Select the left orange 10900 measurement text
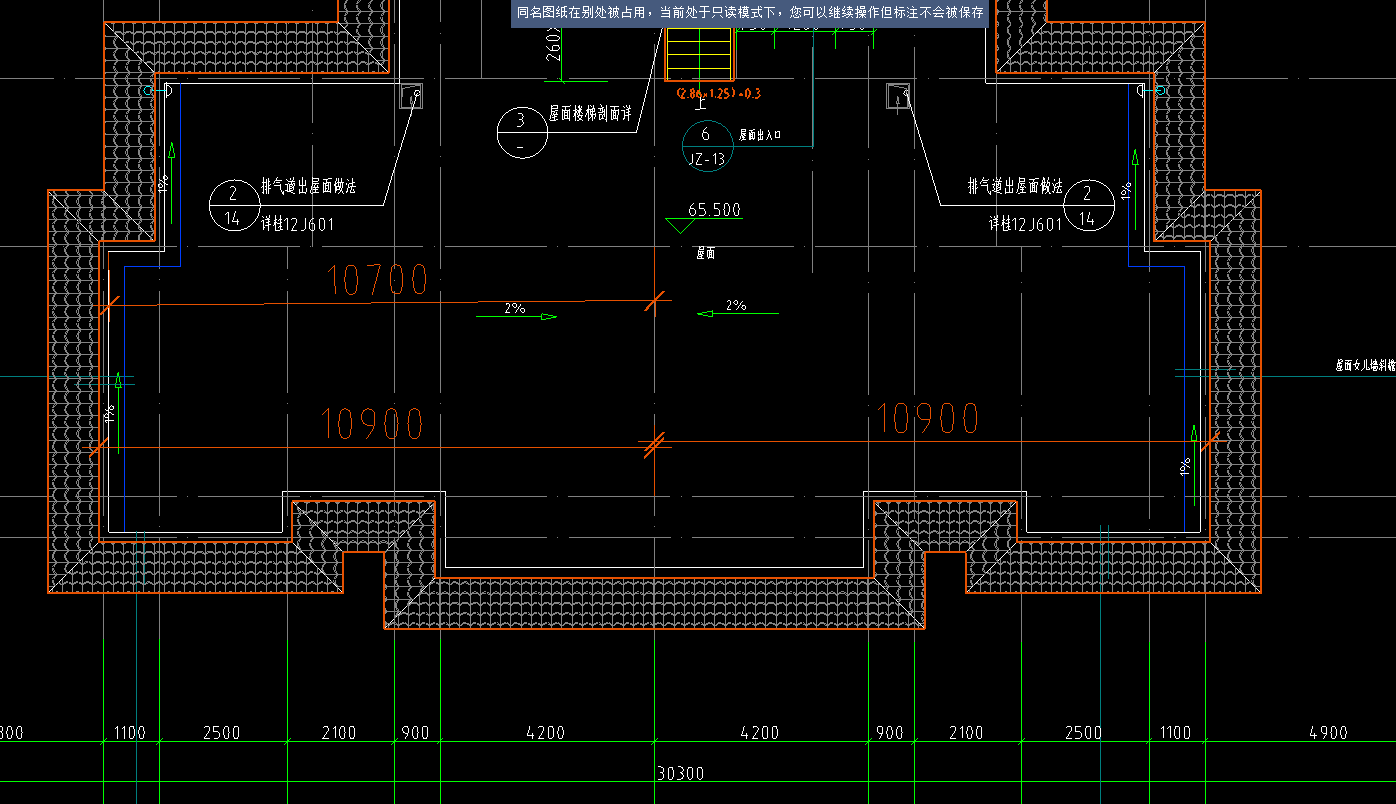The image size is (1396, 804). 373,424
